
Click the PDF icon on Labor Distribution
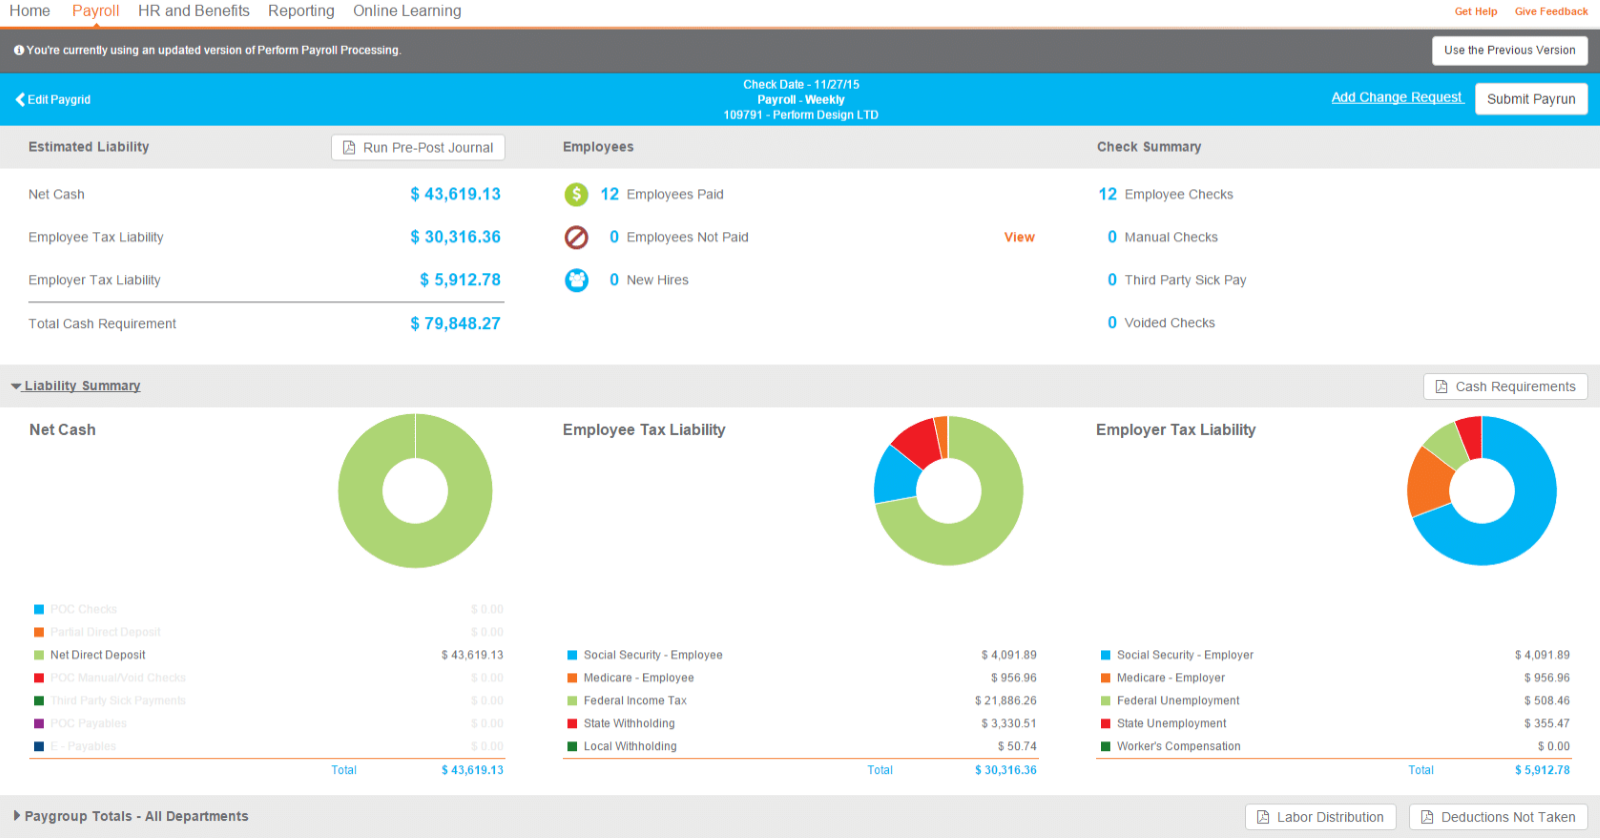(x=1263, y=817)
